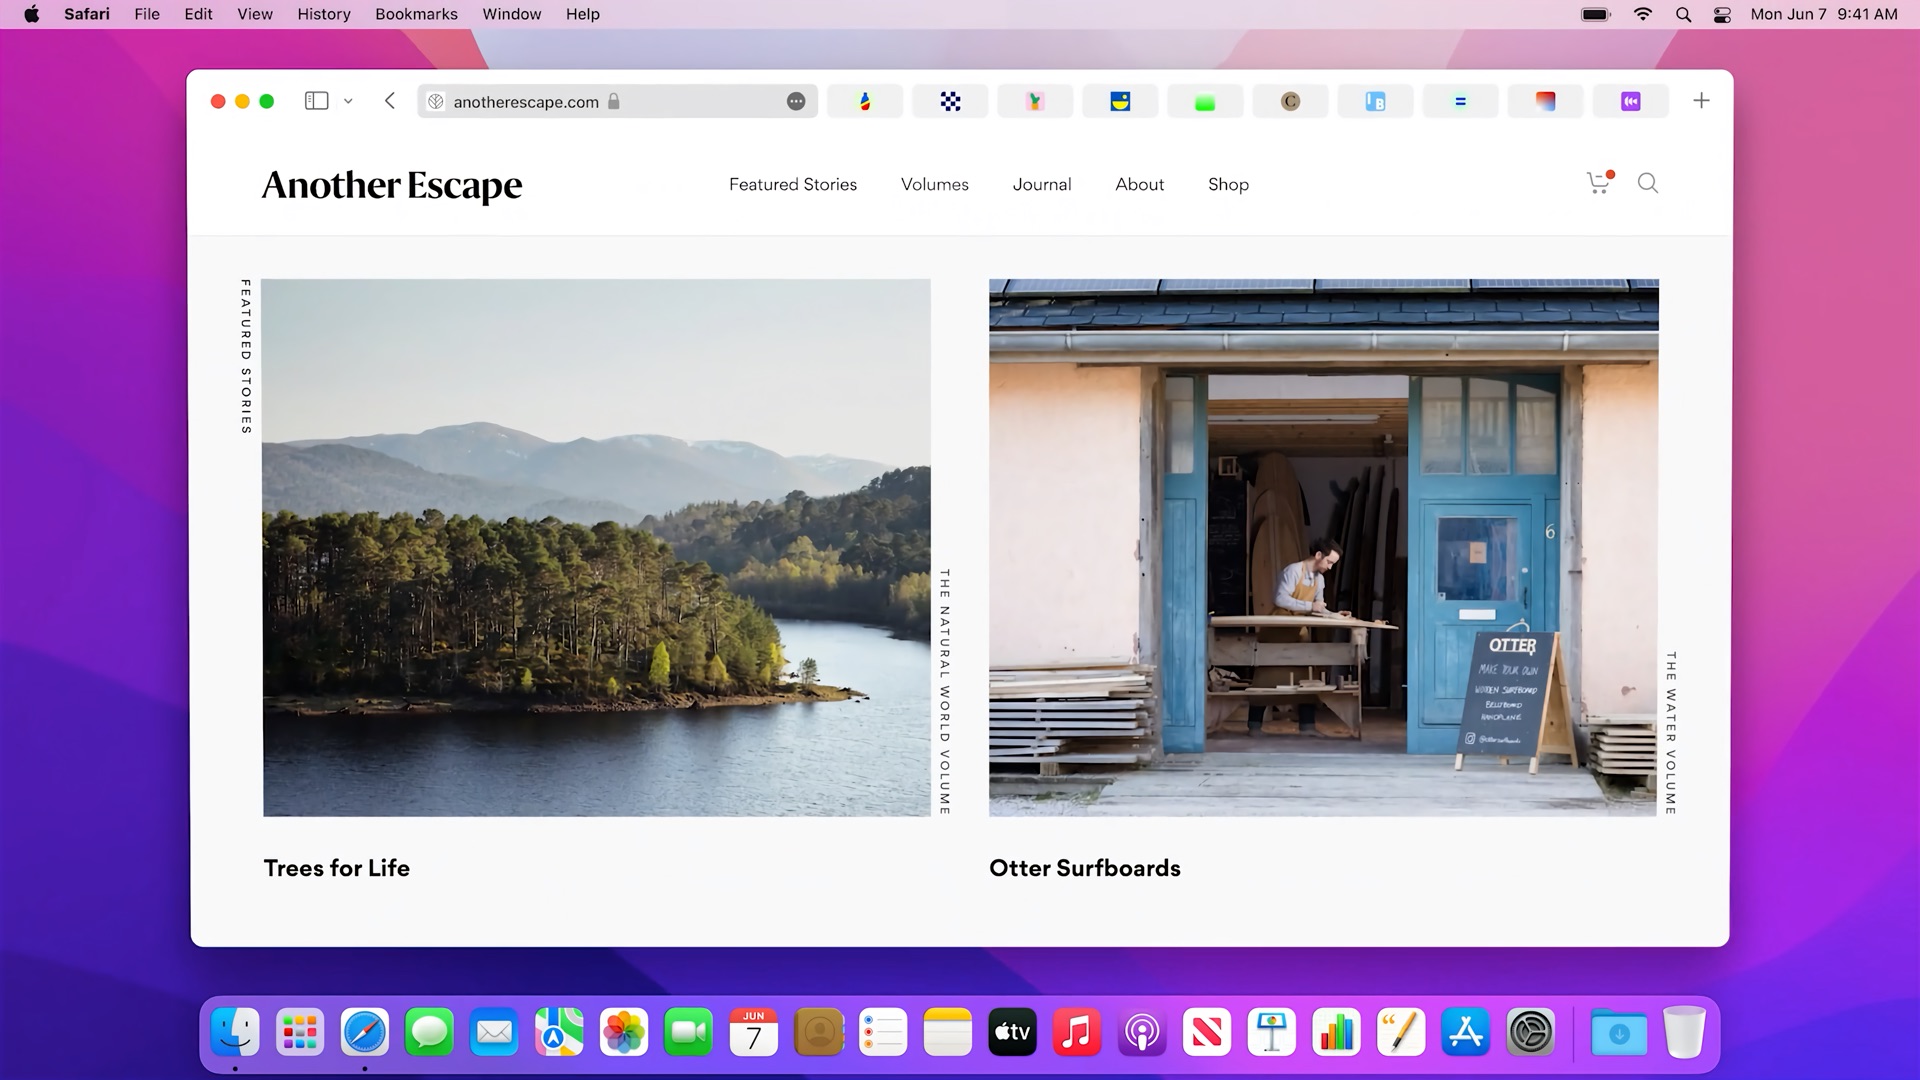Click the Otter Surfboards featured image
1920x1080 pixels.
(1323, 547)
